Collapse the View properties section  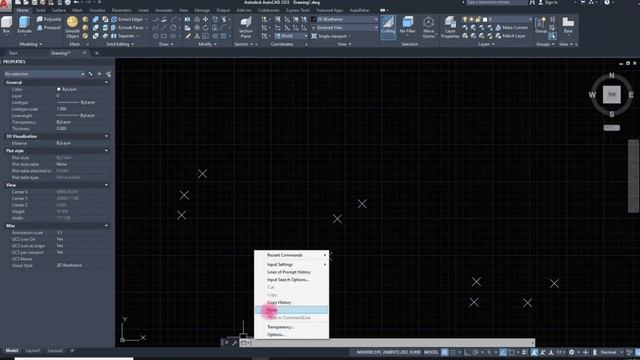click(107, 185)
